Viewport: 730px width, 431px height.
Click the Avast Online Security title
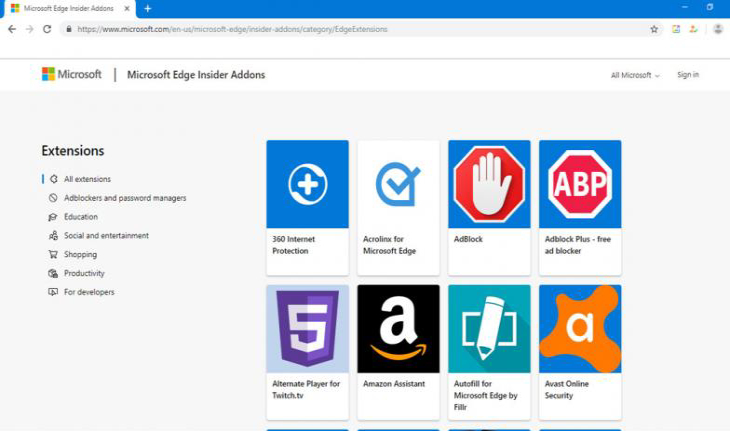(x=567, y=390)
